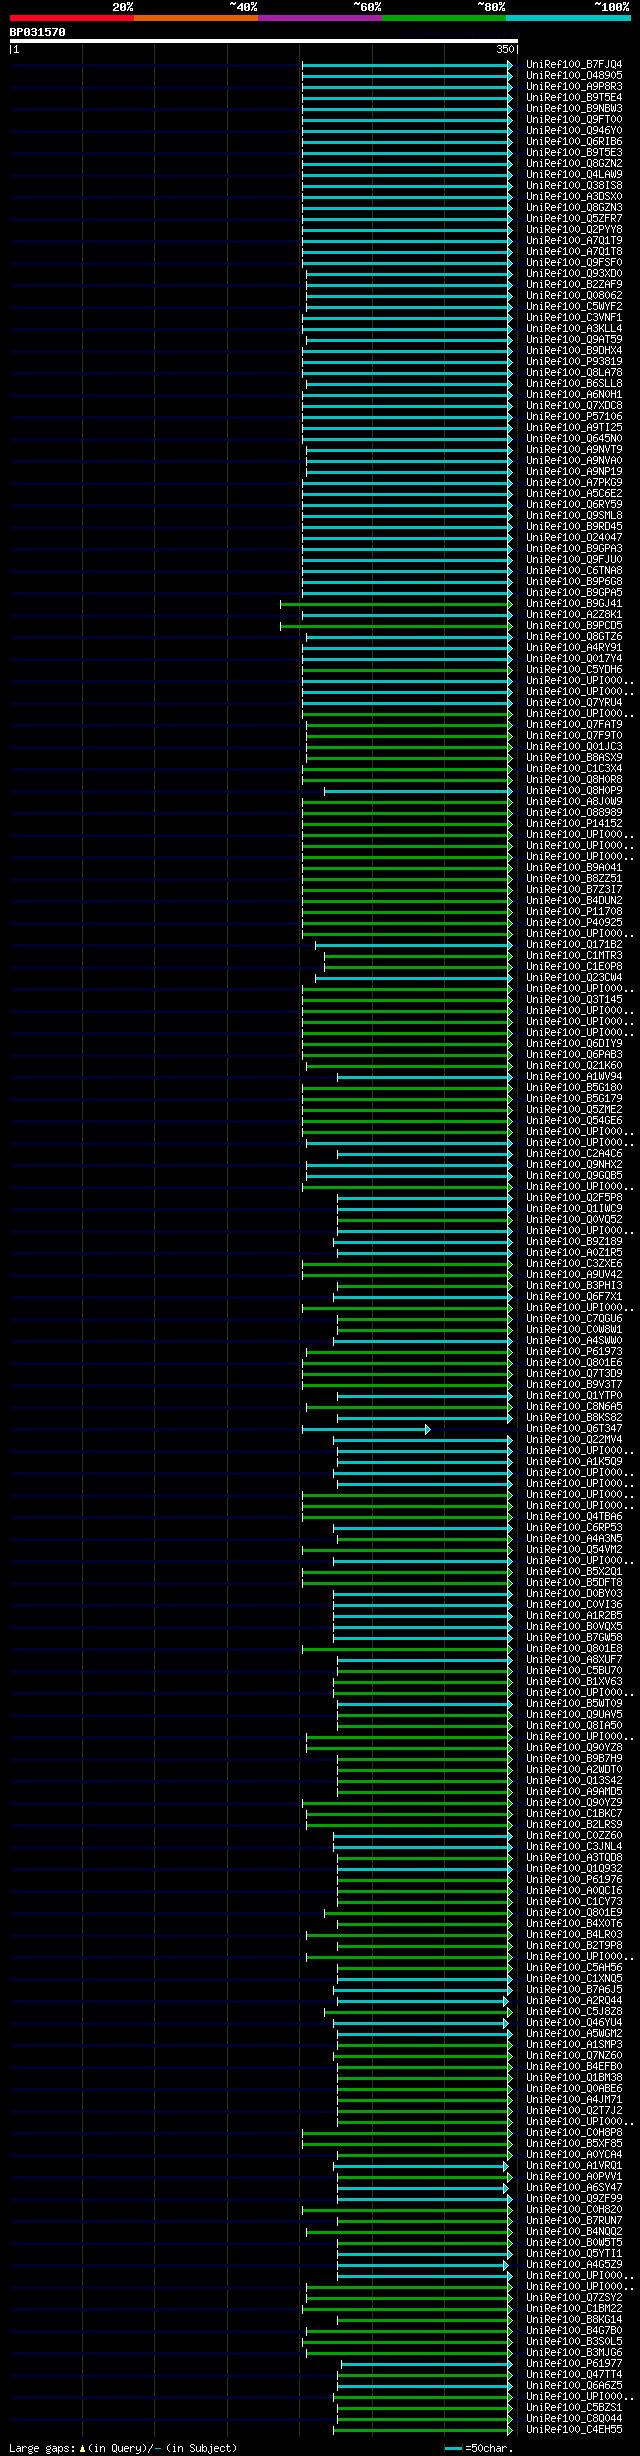Select the UniRef100_Q6T347 label
This screenshot has height=2456, width=640.
point(574,1428)
